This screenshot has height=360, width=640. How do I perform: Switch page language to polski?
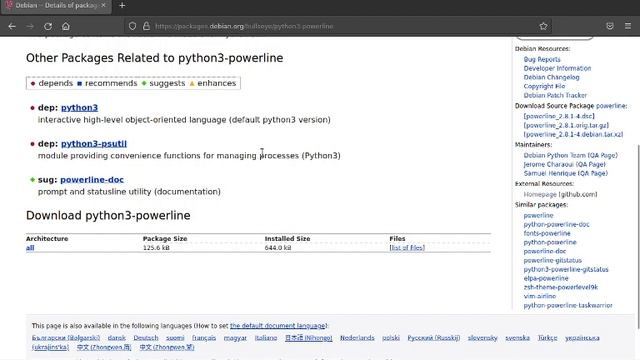(391, 338)
